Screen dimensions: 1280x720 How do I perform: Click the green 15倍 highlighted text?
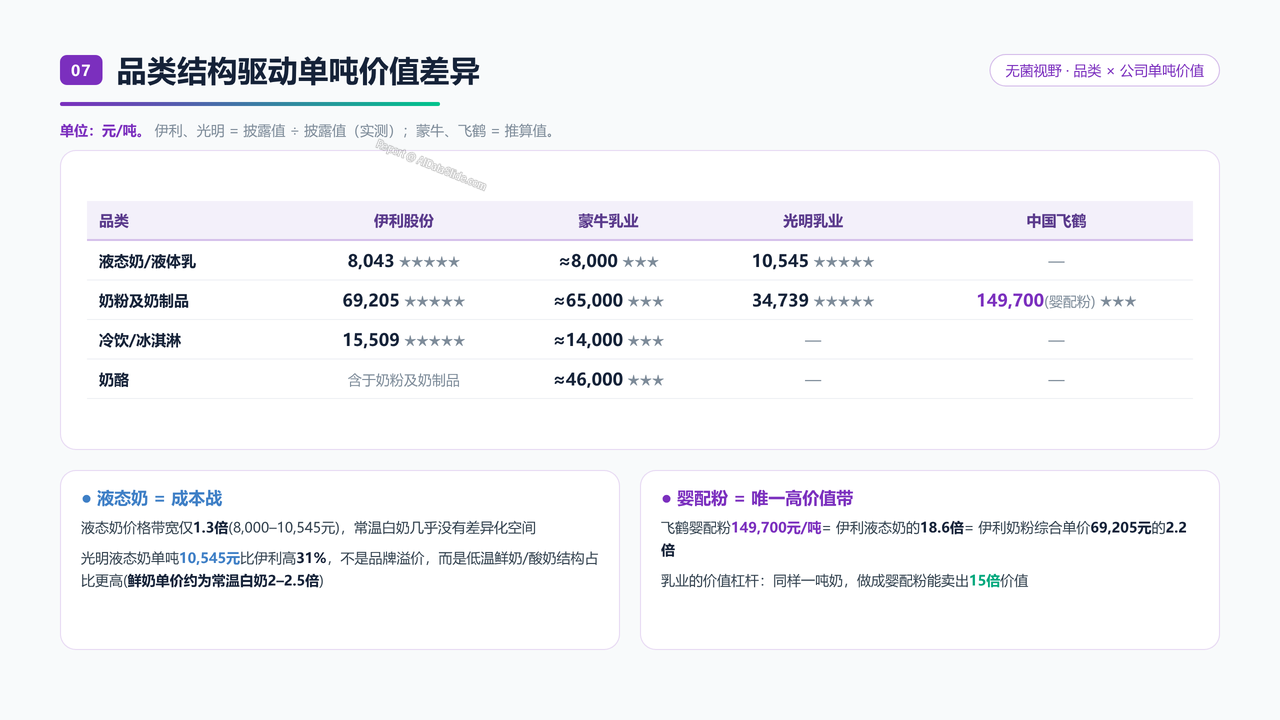985,580
